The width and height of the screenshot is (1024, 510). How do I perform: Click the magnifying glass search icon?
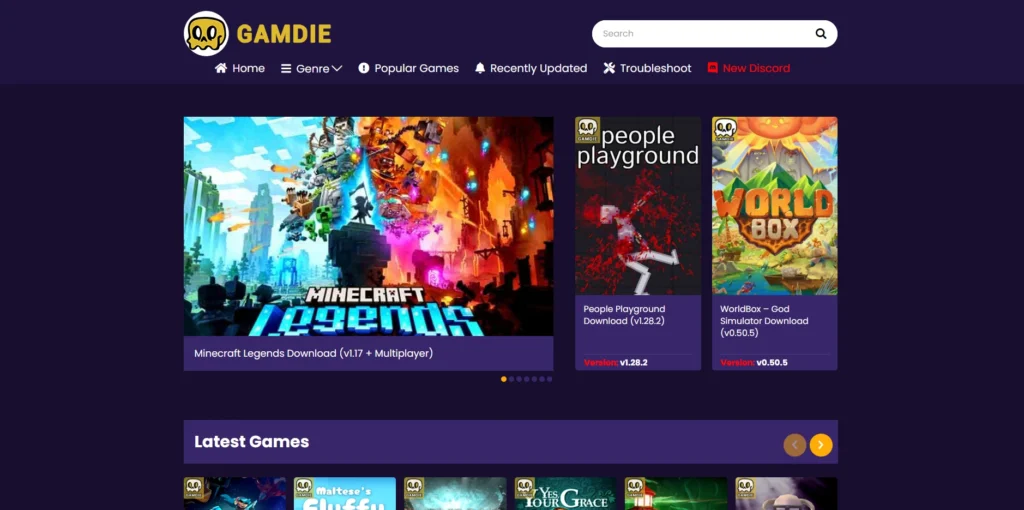(820, 34)
